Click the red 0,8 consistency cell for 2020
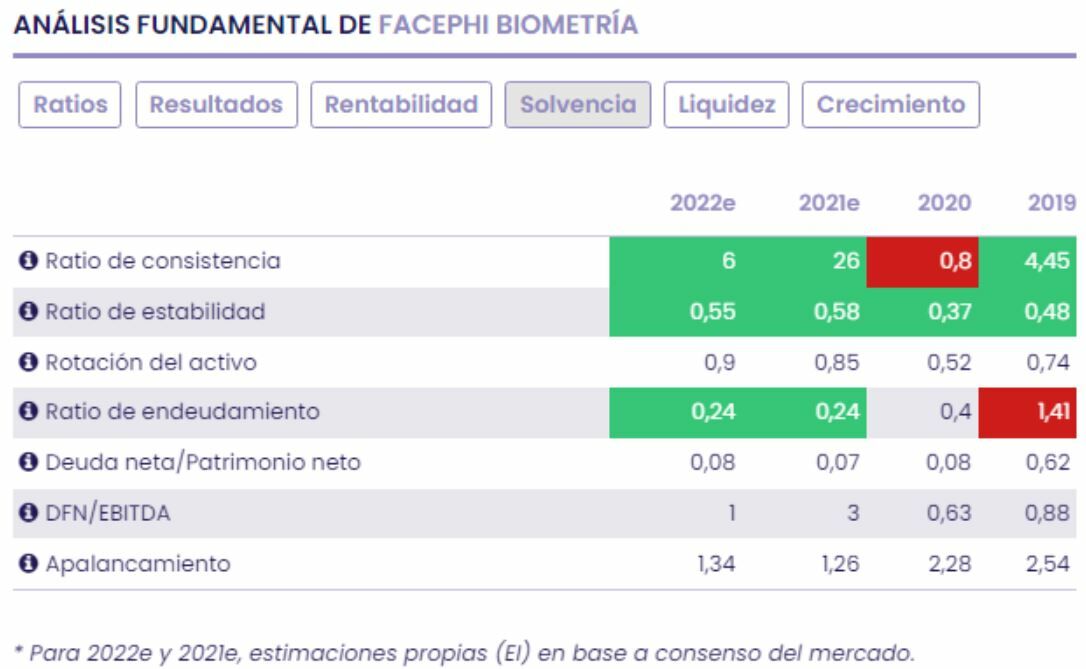 (922, 262)
